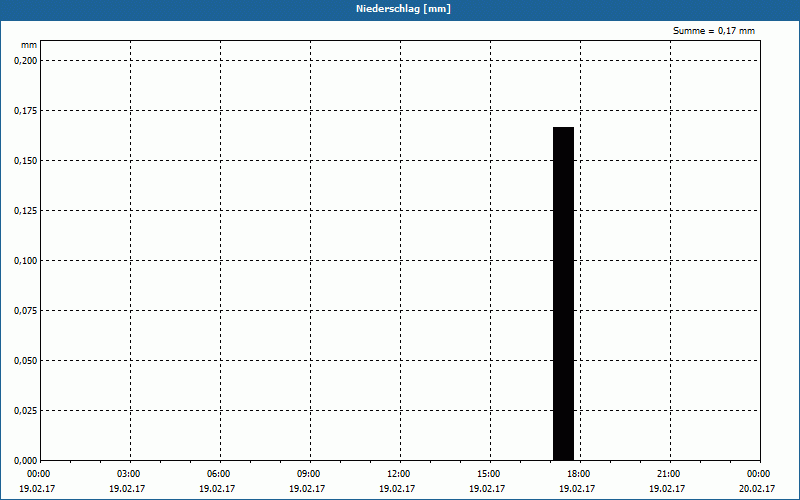Click the chart title "Niederschlag [mm]"
This screenshot has width=800, height=500.
[403, 9]
